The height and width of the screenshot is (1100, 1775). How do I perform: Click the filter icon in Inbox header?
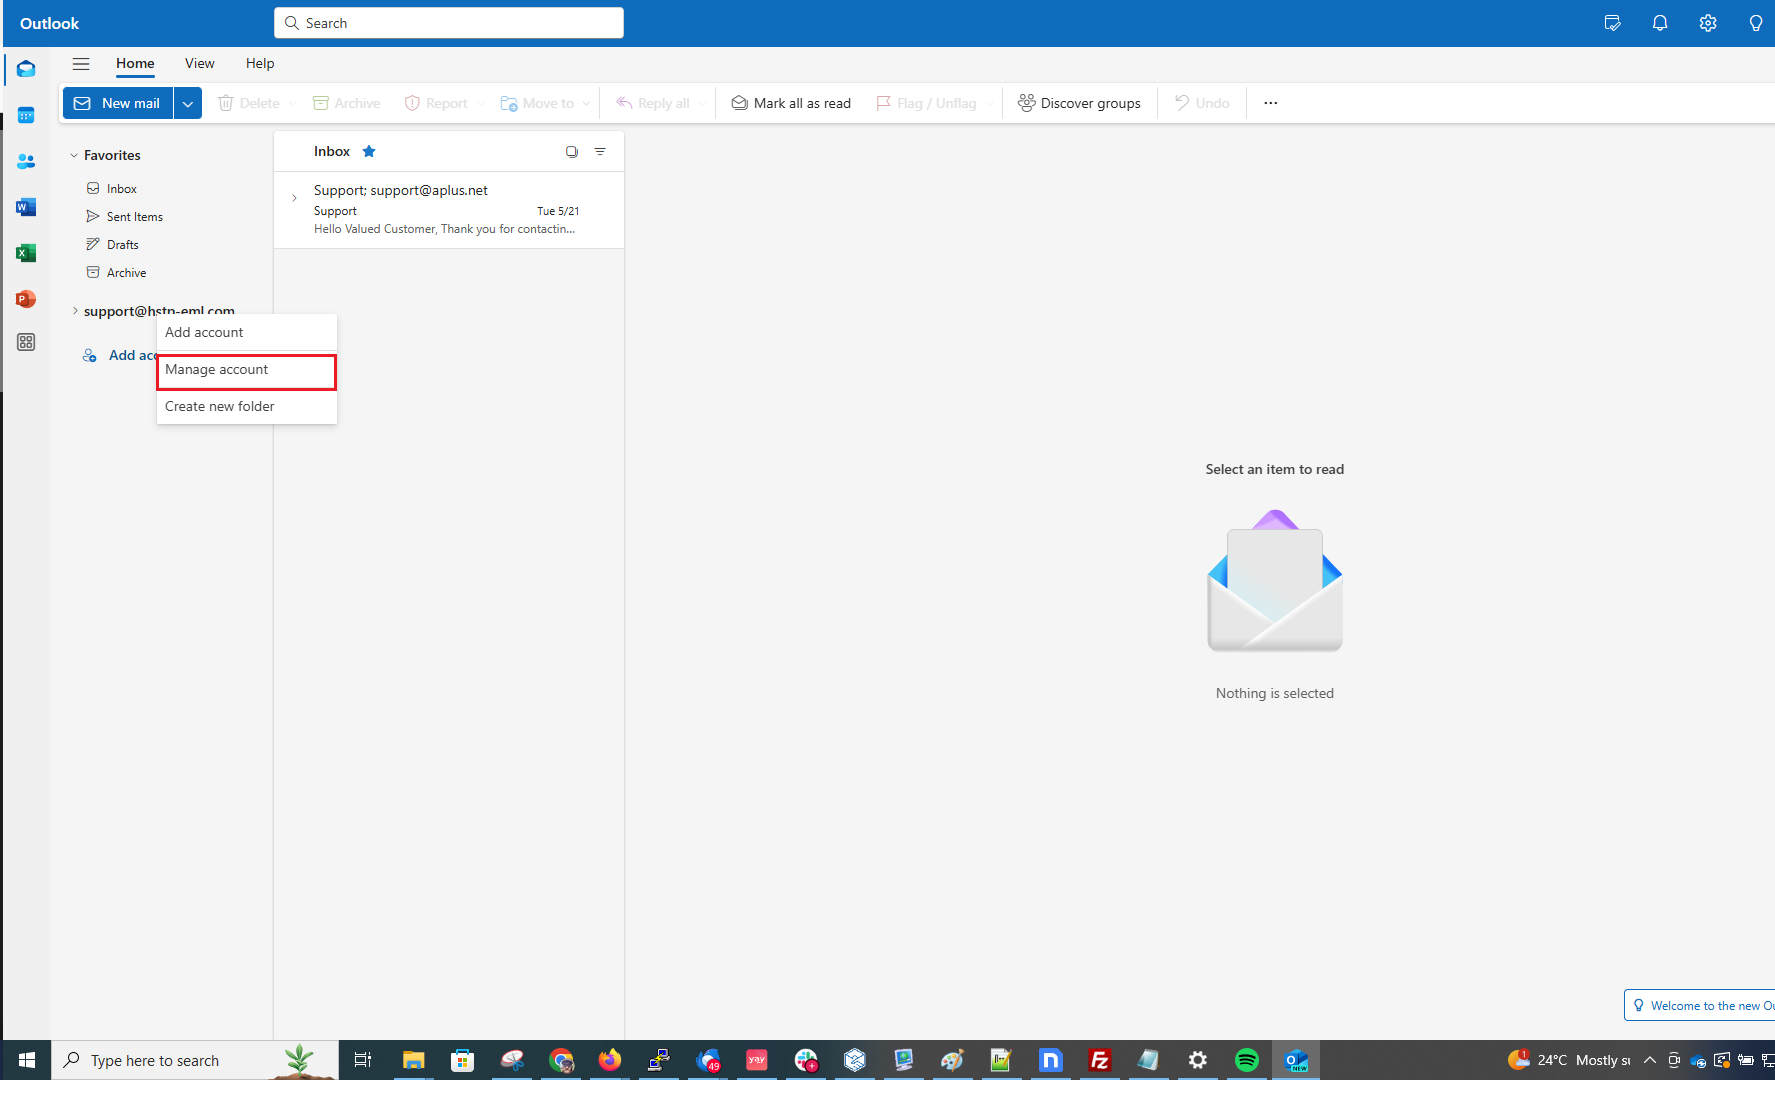point(600,152)
